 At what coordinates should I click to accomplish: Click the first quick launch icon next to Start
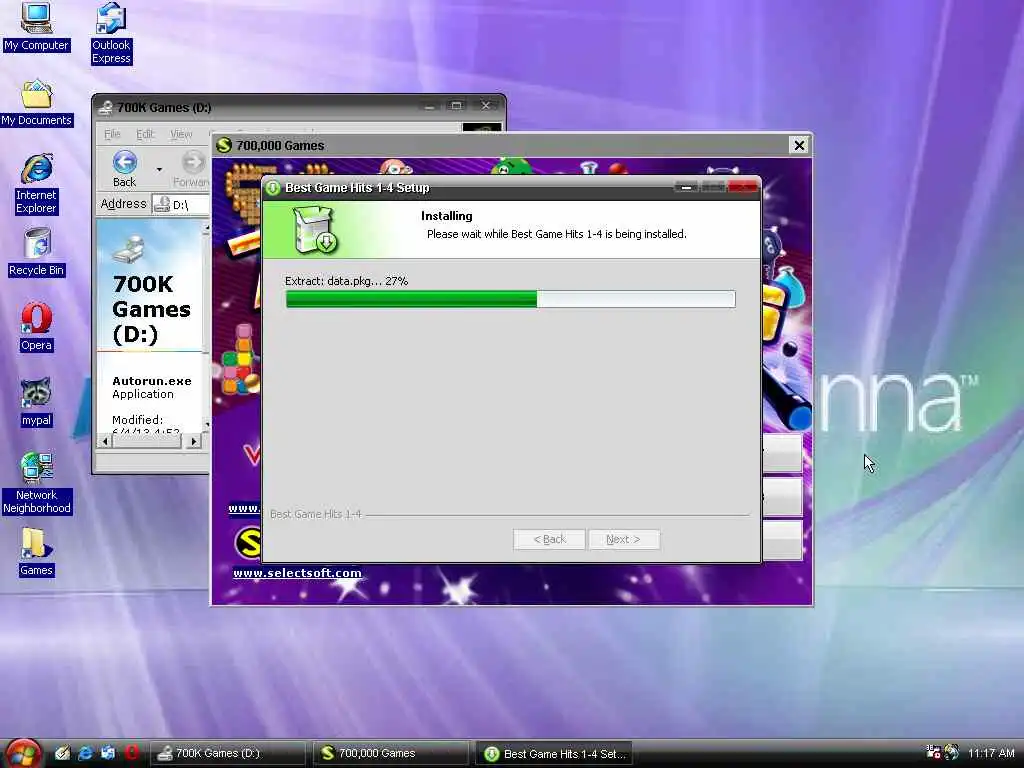click(x=62, y=753)
